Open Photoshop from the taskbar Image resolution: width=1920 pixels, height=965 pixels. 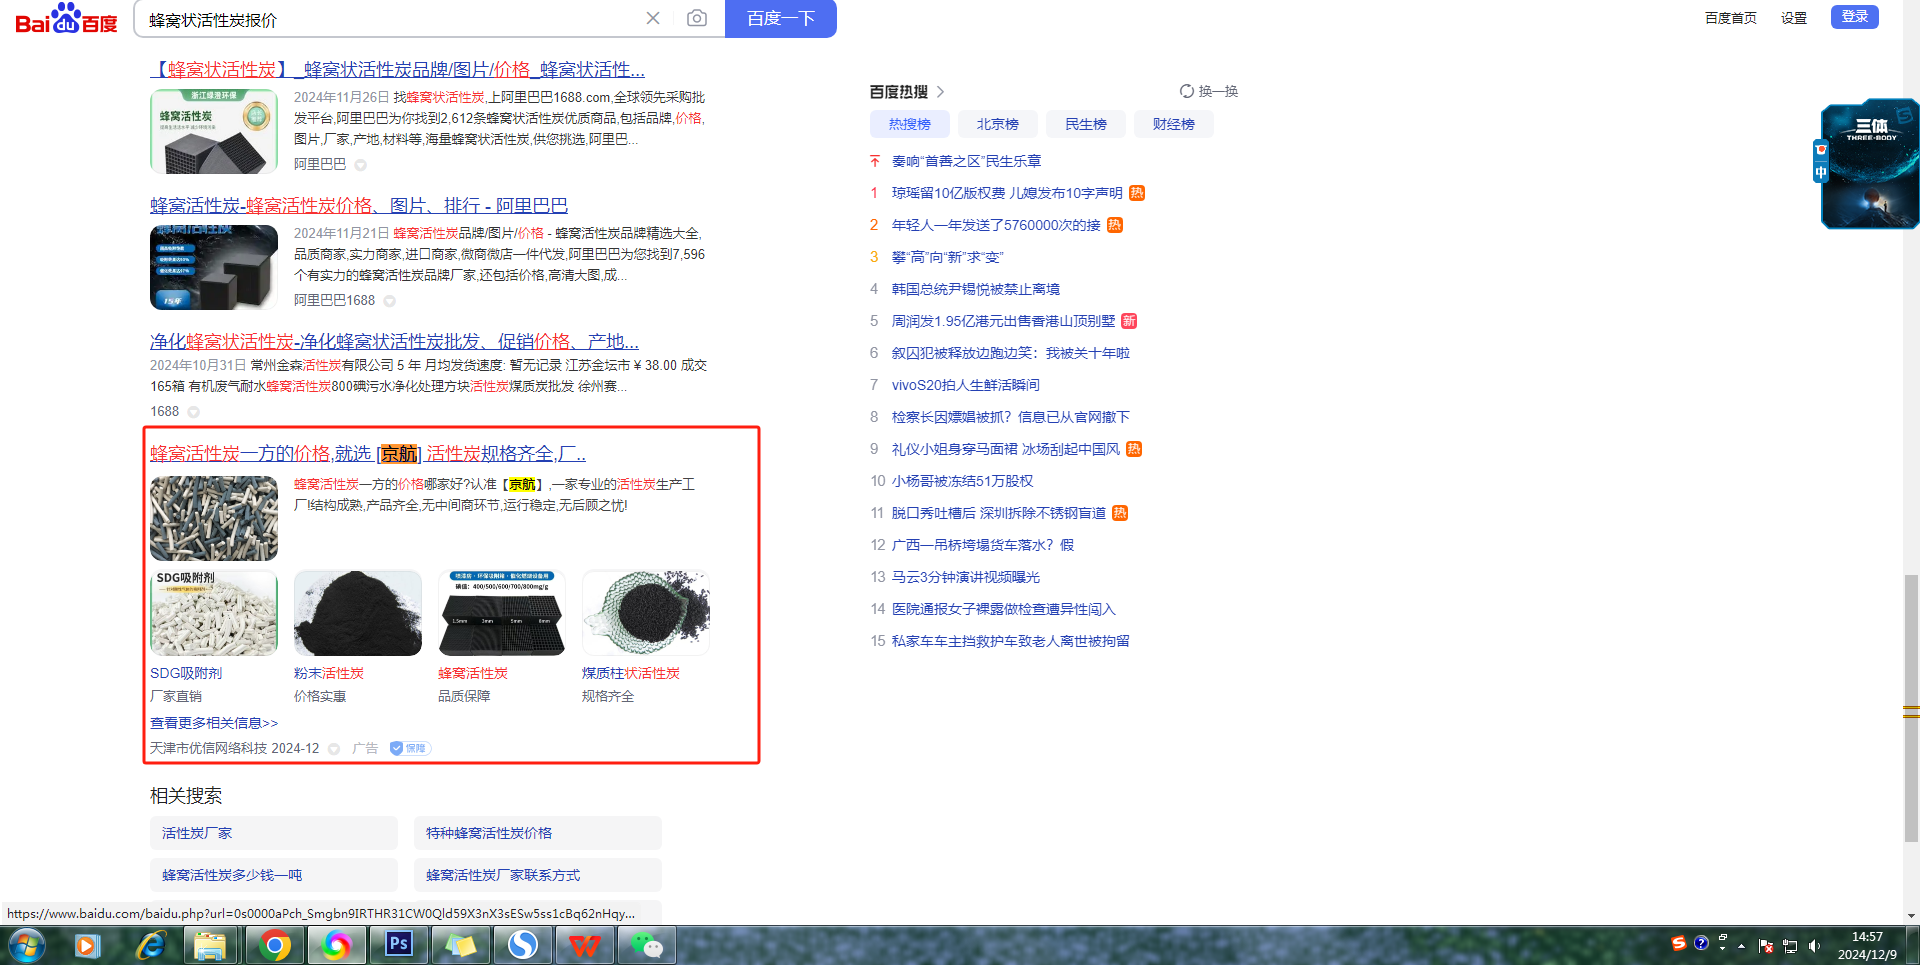399,944
